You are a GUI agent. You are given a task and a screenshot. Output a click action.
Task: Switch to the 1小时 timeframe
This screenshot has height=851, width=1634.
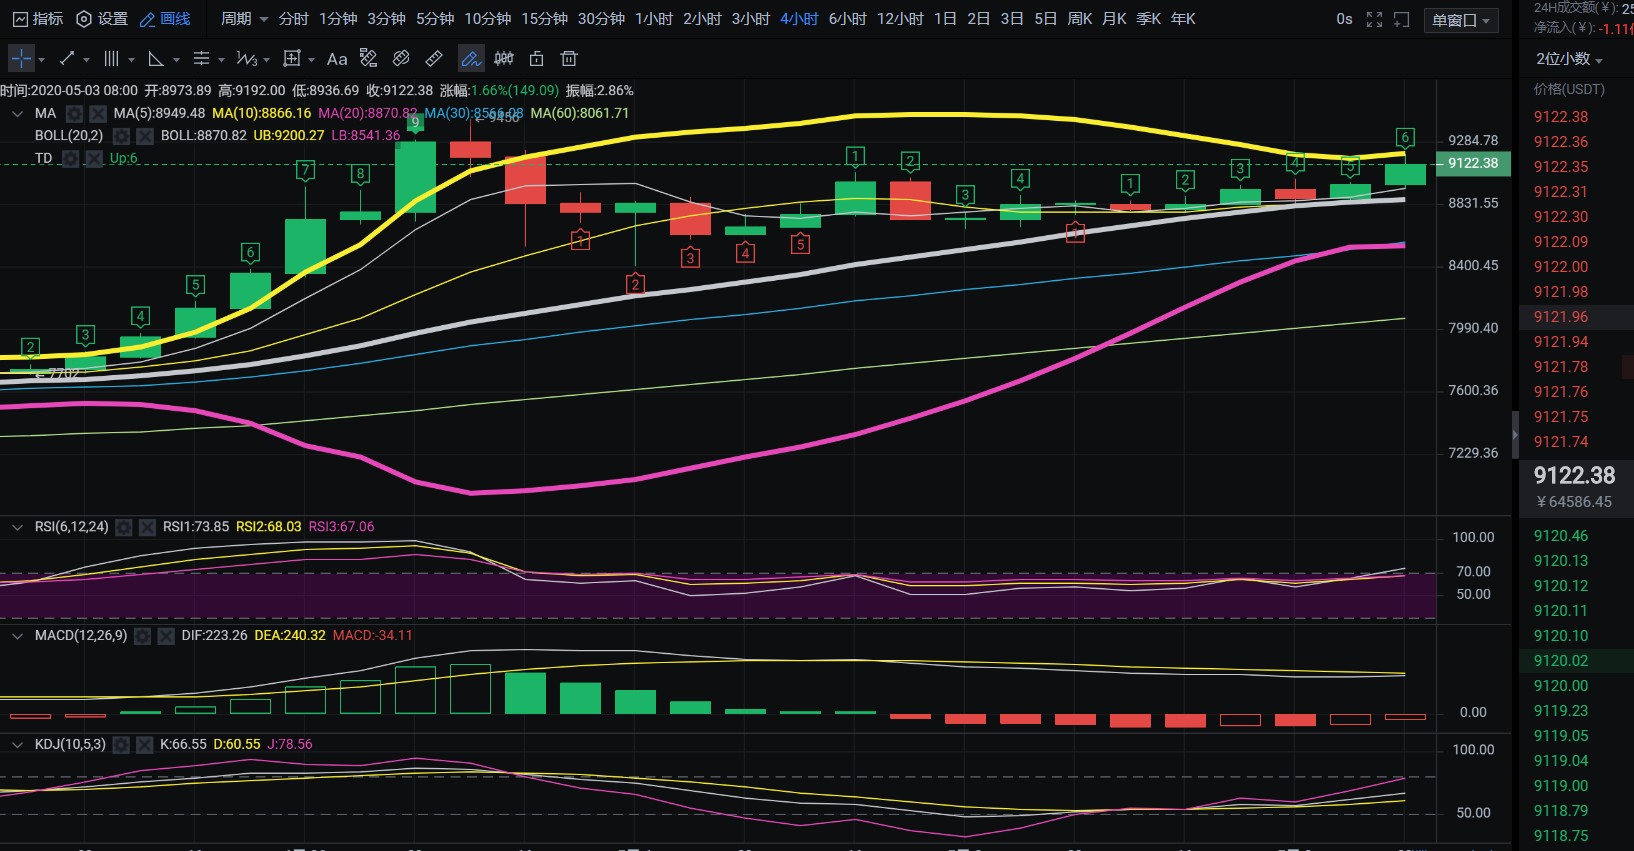[654, 19]
